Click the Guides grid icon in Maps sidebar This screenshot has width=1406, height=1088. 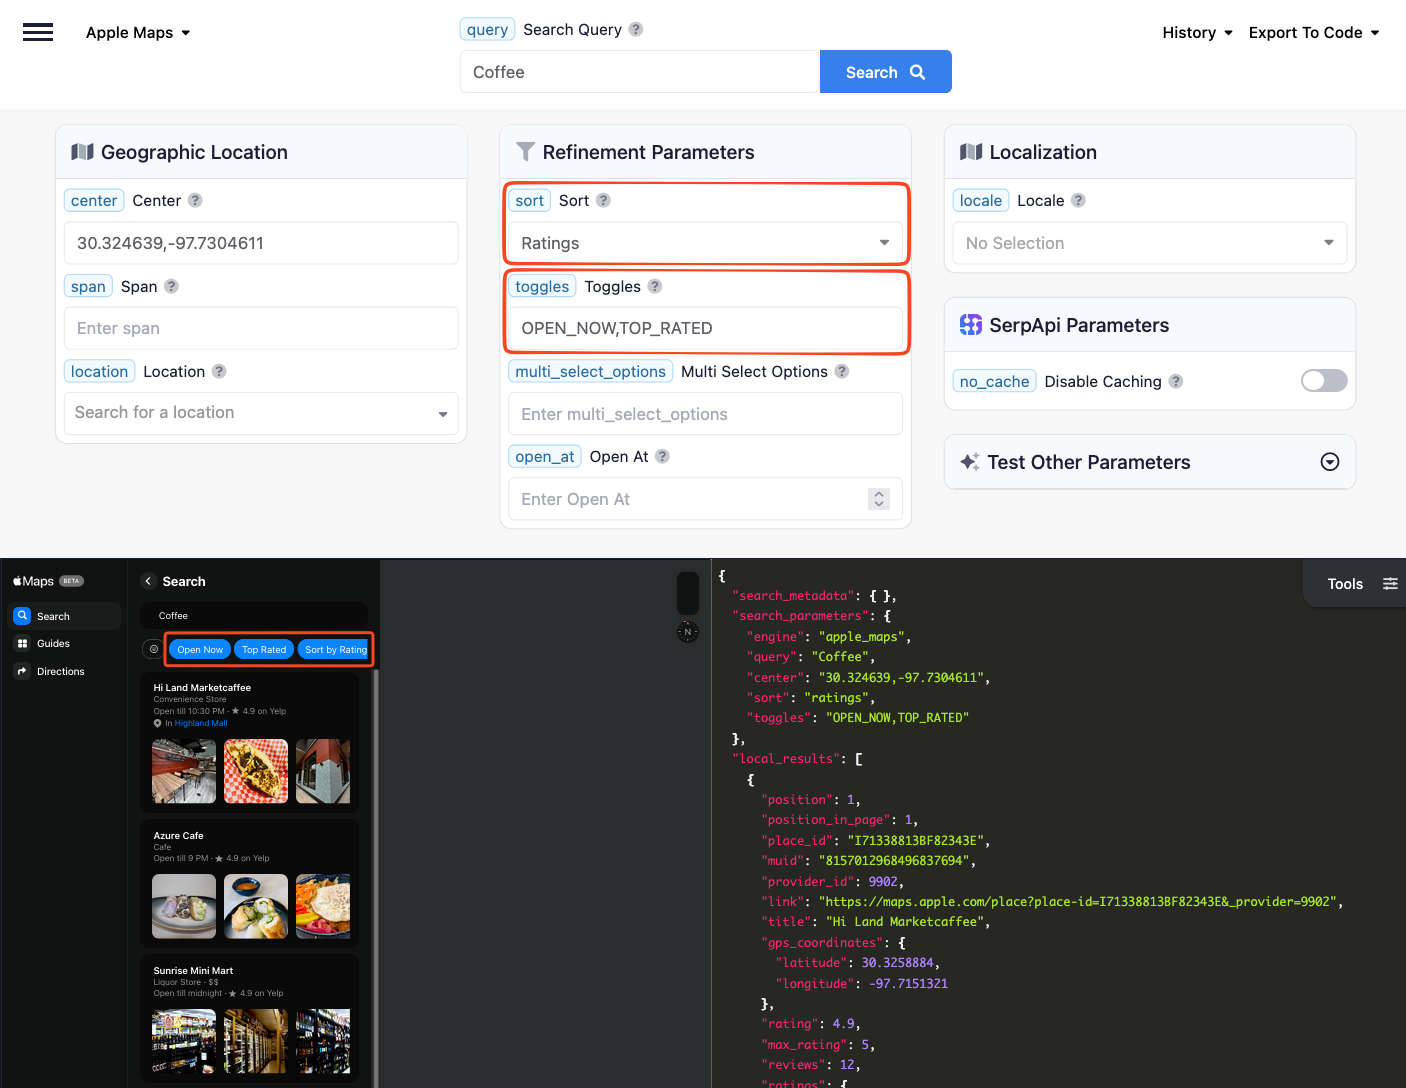(22, 644)
